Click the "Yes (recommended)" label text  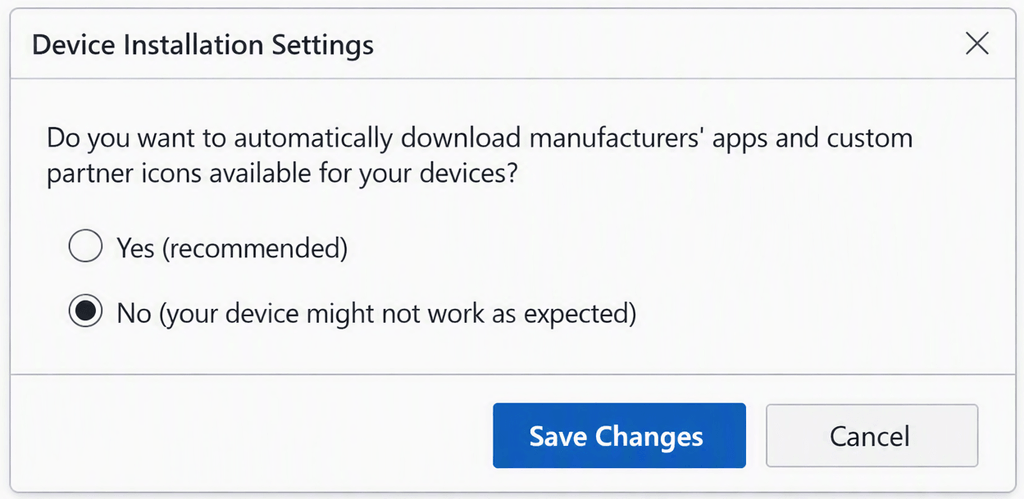tap(232, 248)
